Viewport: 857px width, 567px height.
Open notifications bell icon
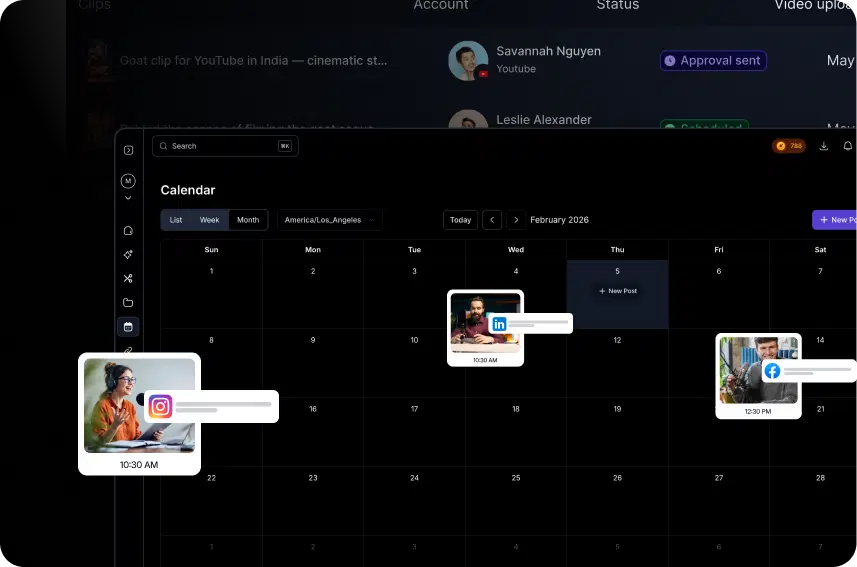pos(848,146)
